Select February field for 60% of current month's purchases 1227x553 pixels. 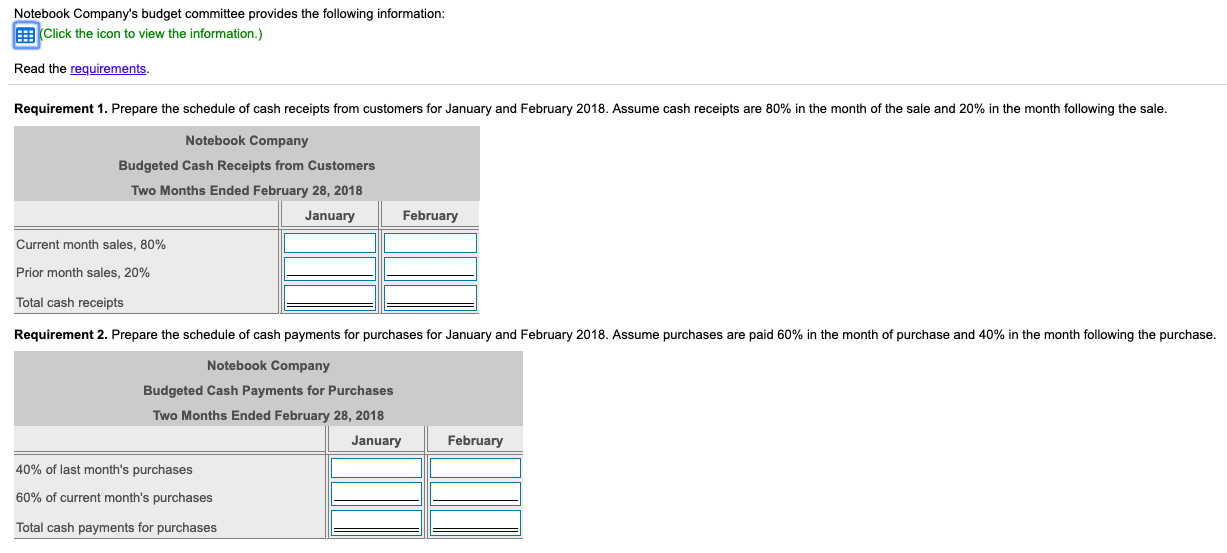[475, 494]
